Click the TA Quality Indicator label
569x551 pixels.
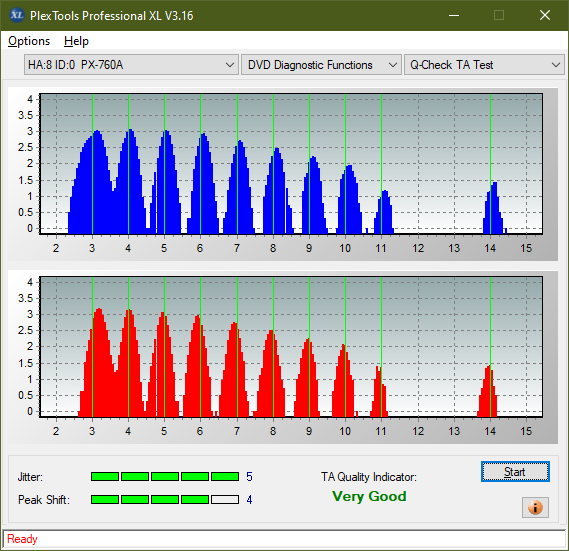[x=369, y=477]
